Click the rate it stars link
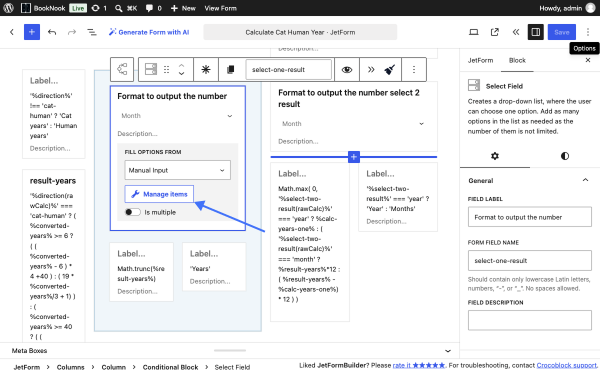The width and height of the screenshot is (600, 375). click(419, 365)
